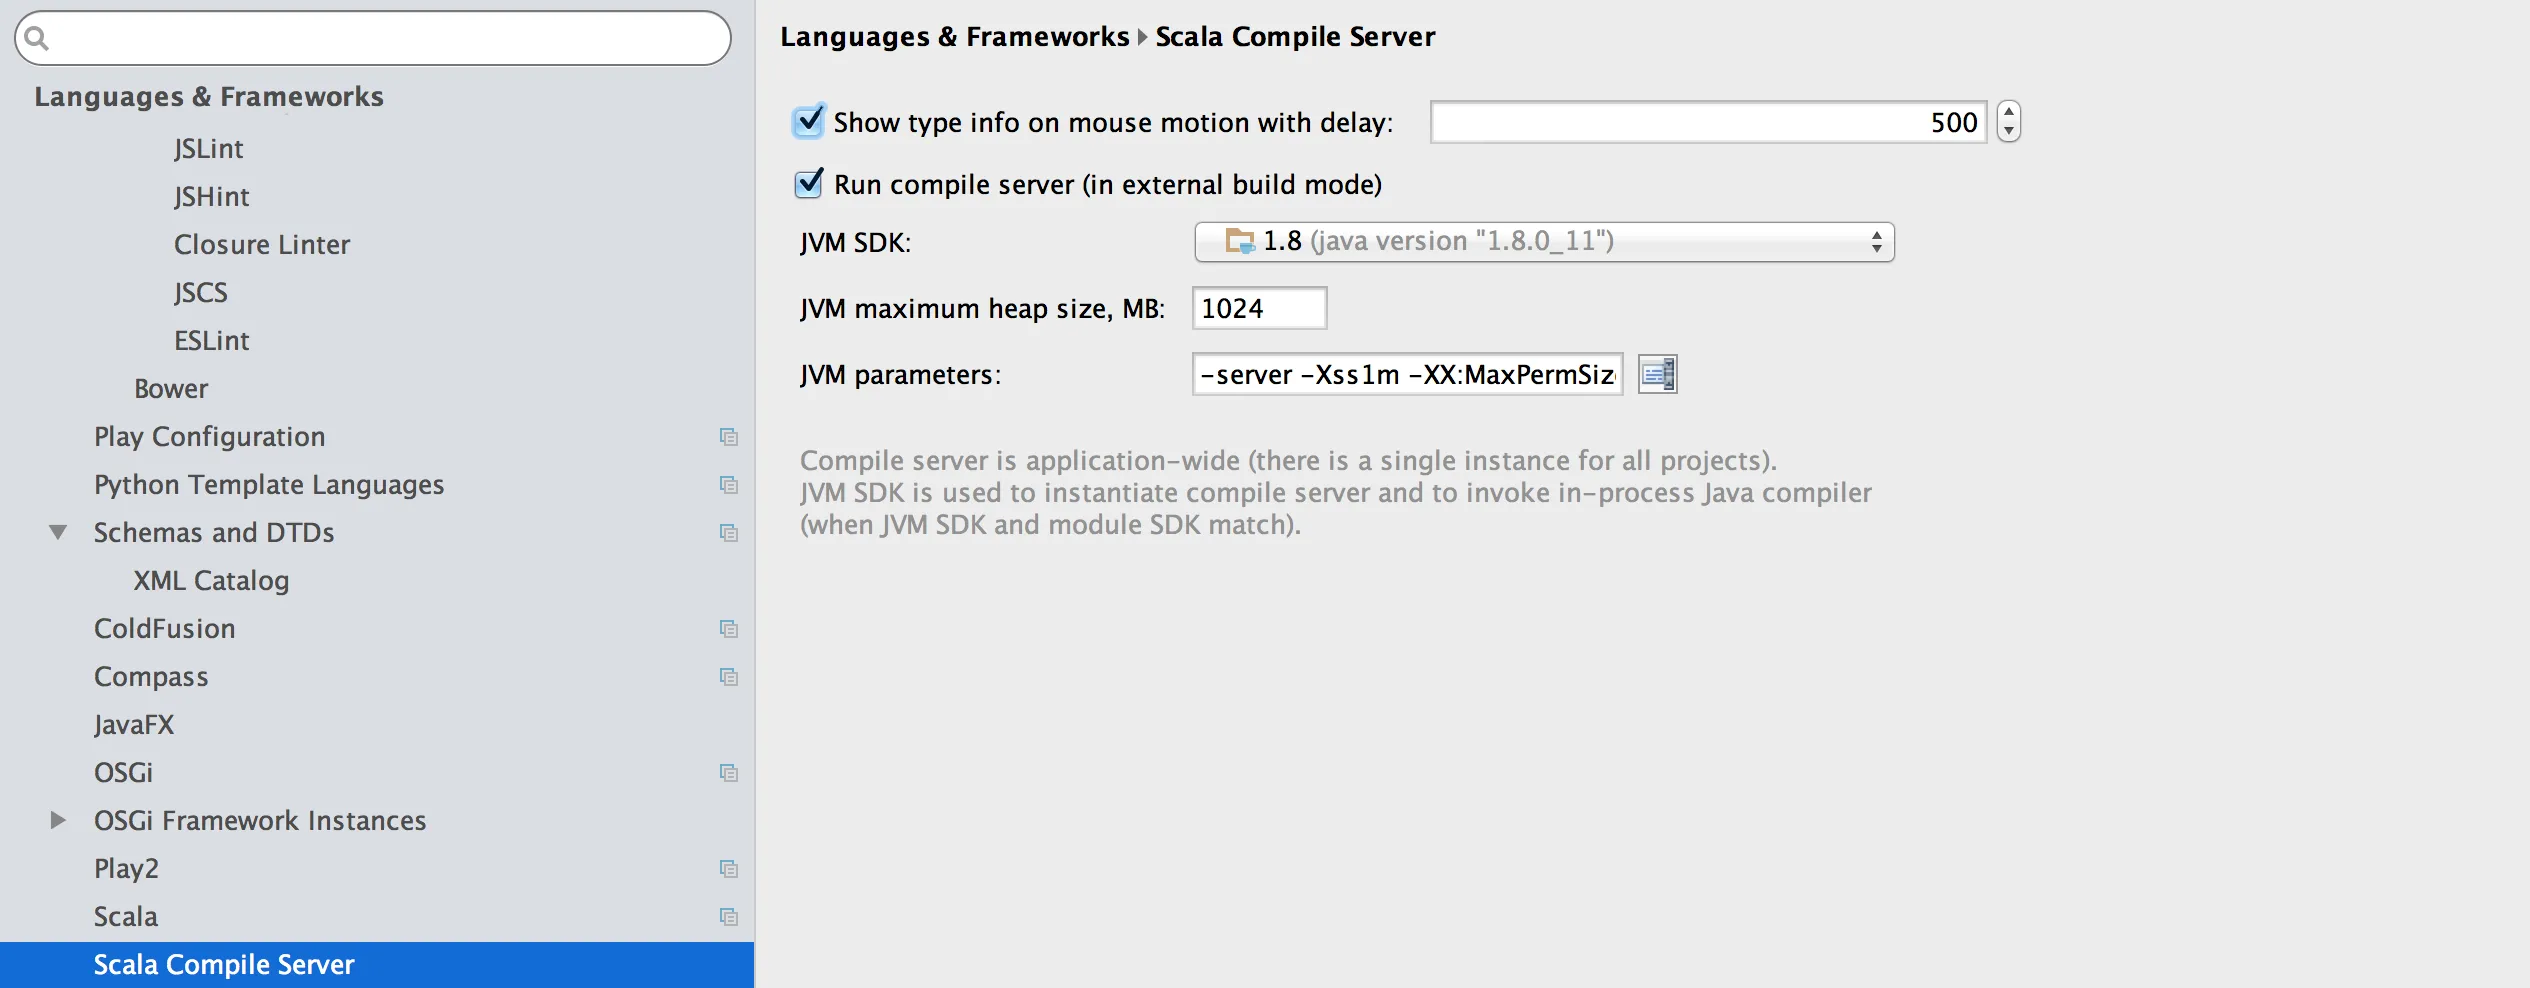The width and height of the screenshot is (2530, 988).
Task: Click the mouse motion delay value field
Action: (x=1709, y=122)
